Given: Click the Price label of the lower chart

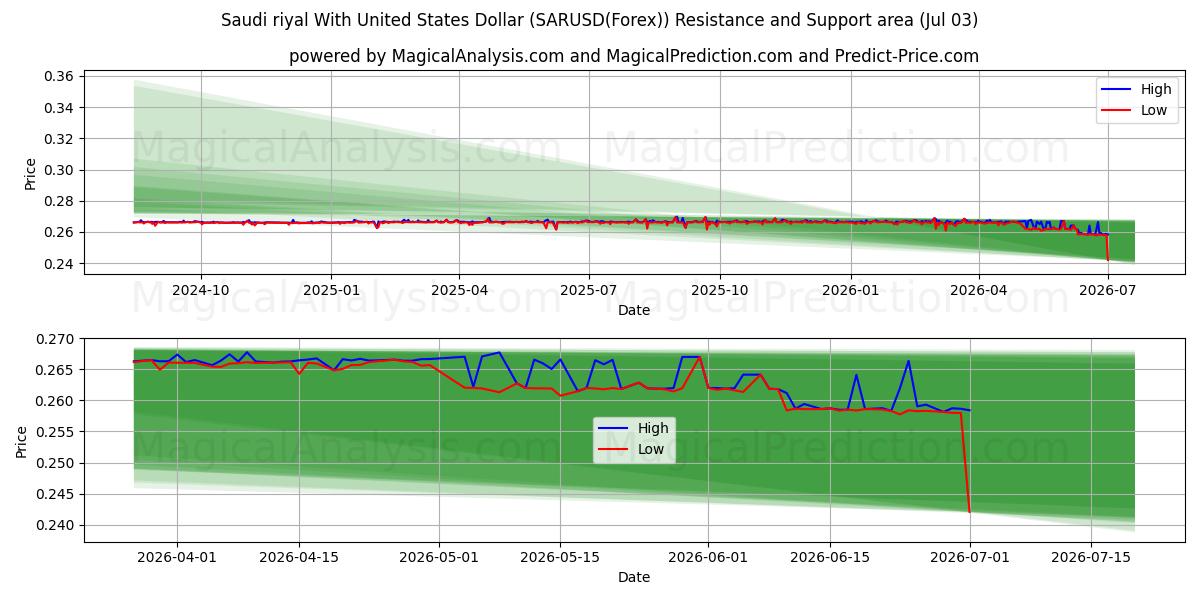Looking at the screenshot, I should pyautogui.click(x=22, y=441).
